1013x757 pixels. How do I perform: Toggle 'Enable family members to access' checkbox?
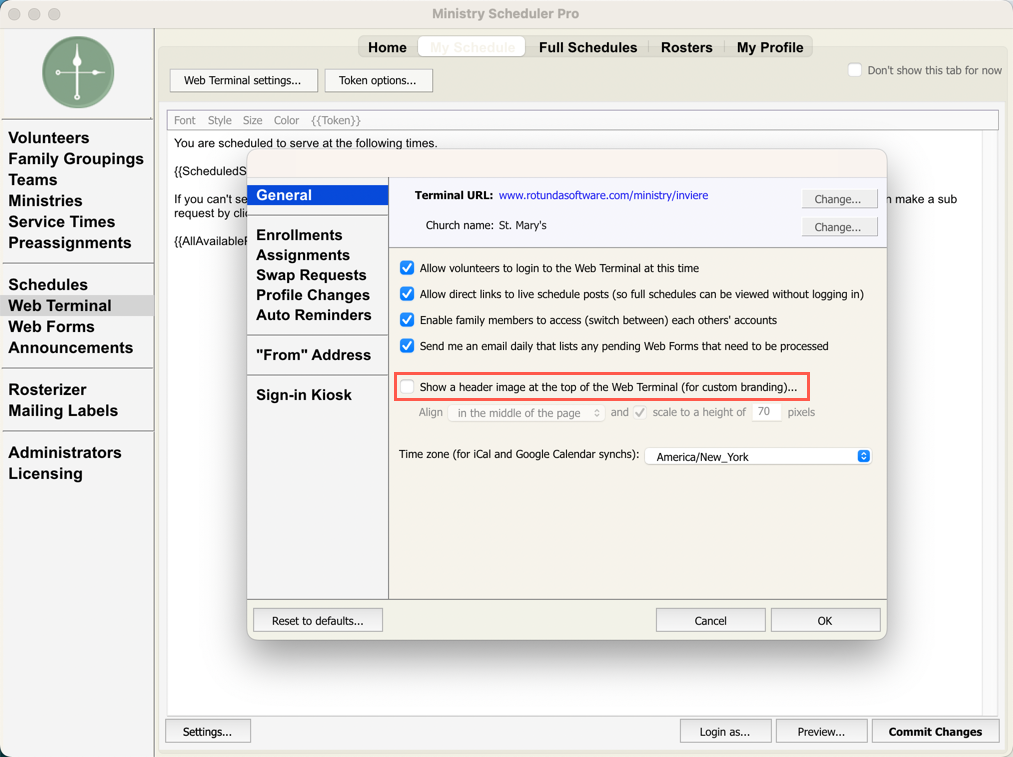tap(407, 320)
